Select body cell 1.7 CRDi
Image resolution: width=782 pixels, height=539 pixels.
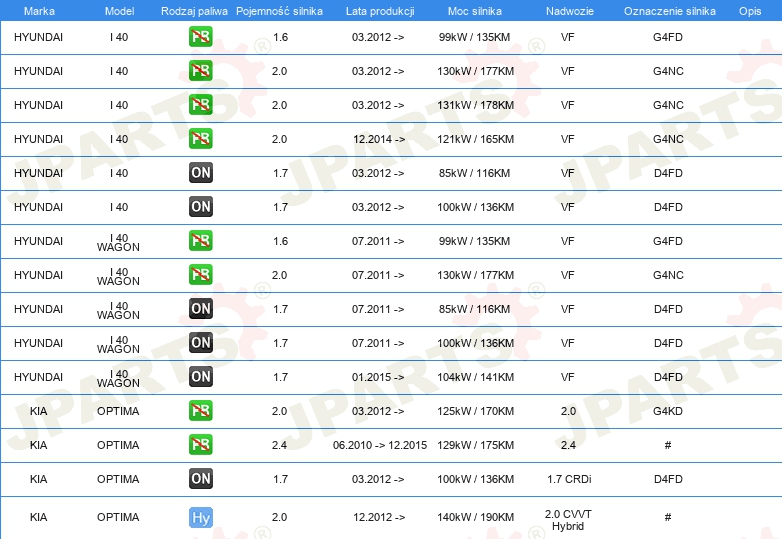click(569, 479)
